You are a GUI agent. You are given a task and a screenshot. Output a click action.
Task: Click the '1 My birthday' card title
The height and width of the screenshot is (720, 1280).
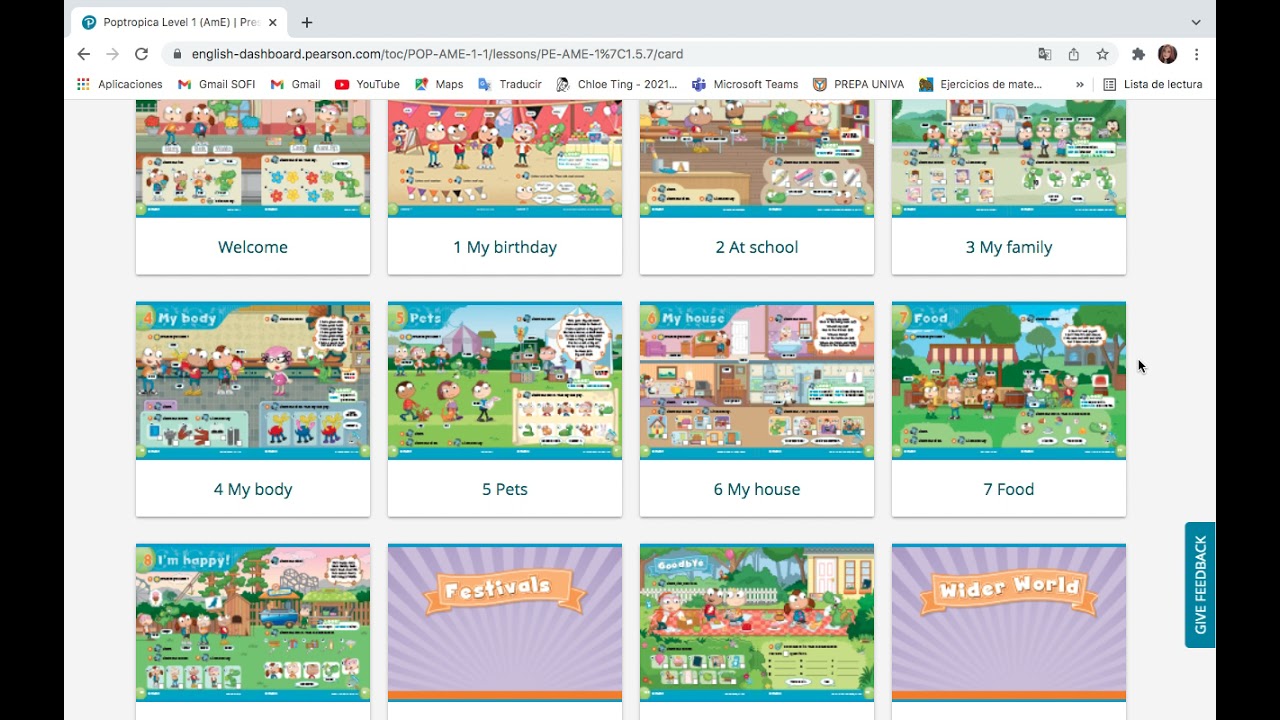click(505, 247)
